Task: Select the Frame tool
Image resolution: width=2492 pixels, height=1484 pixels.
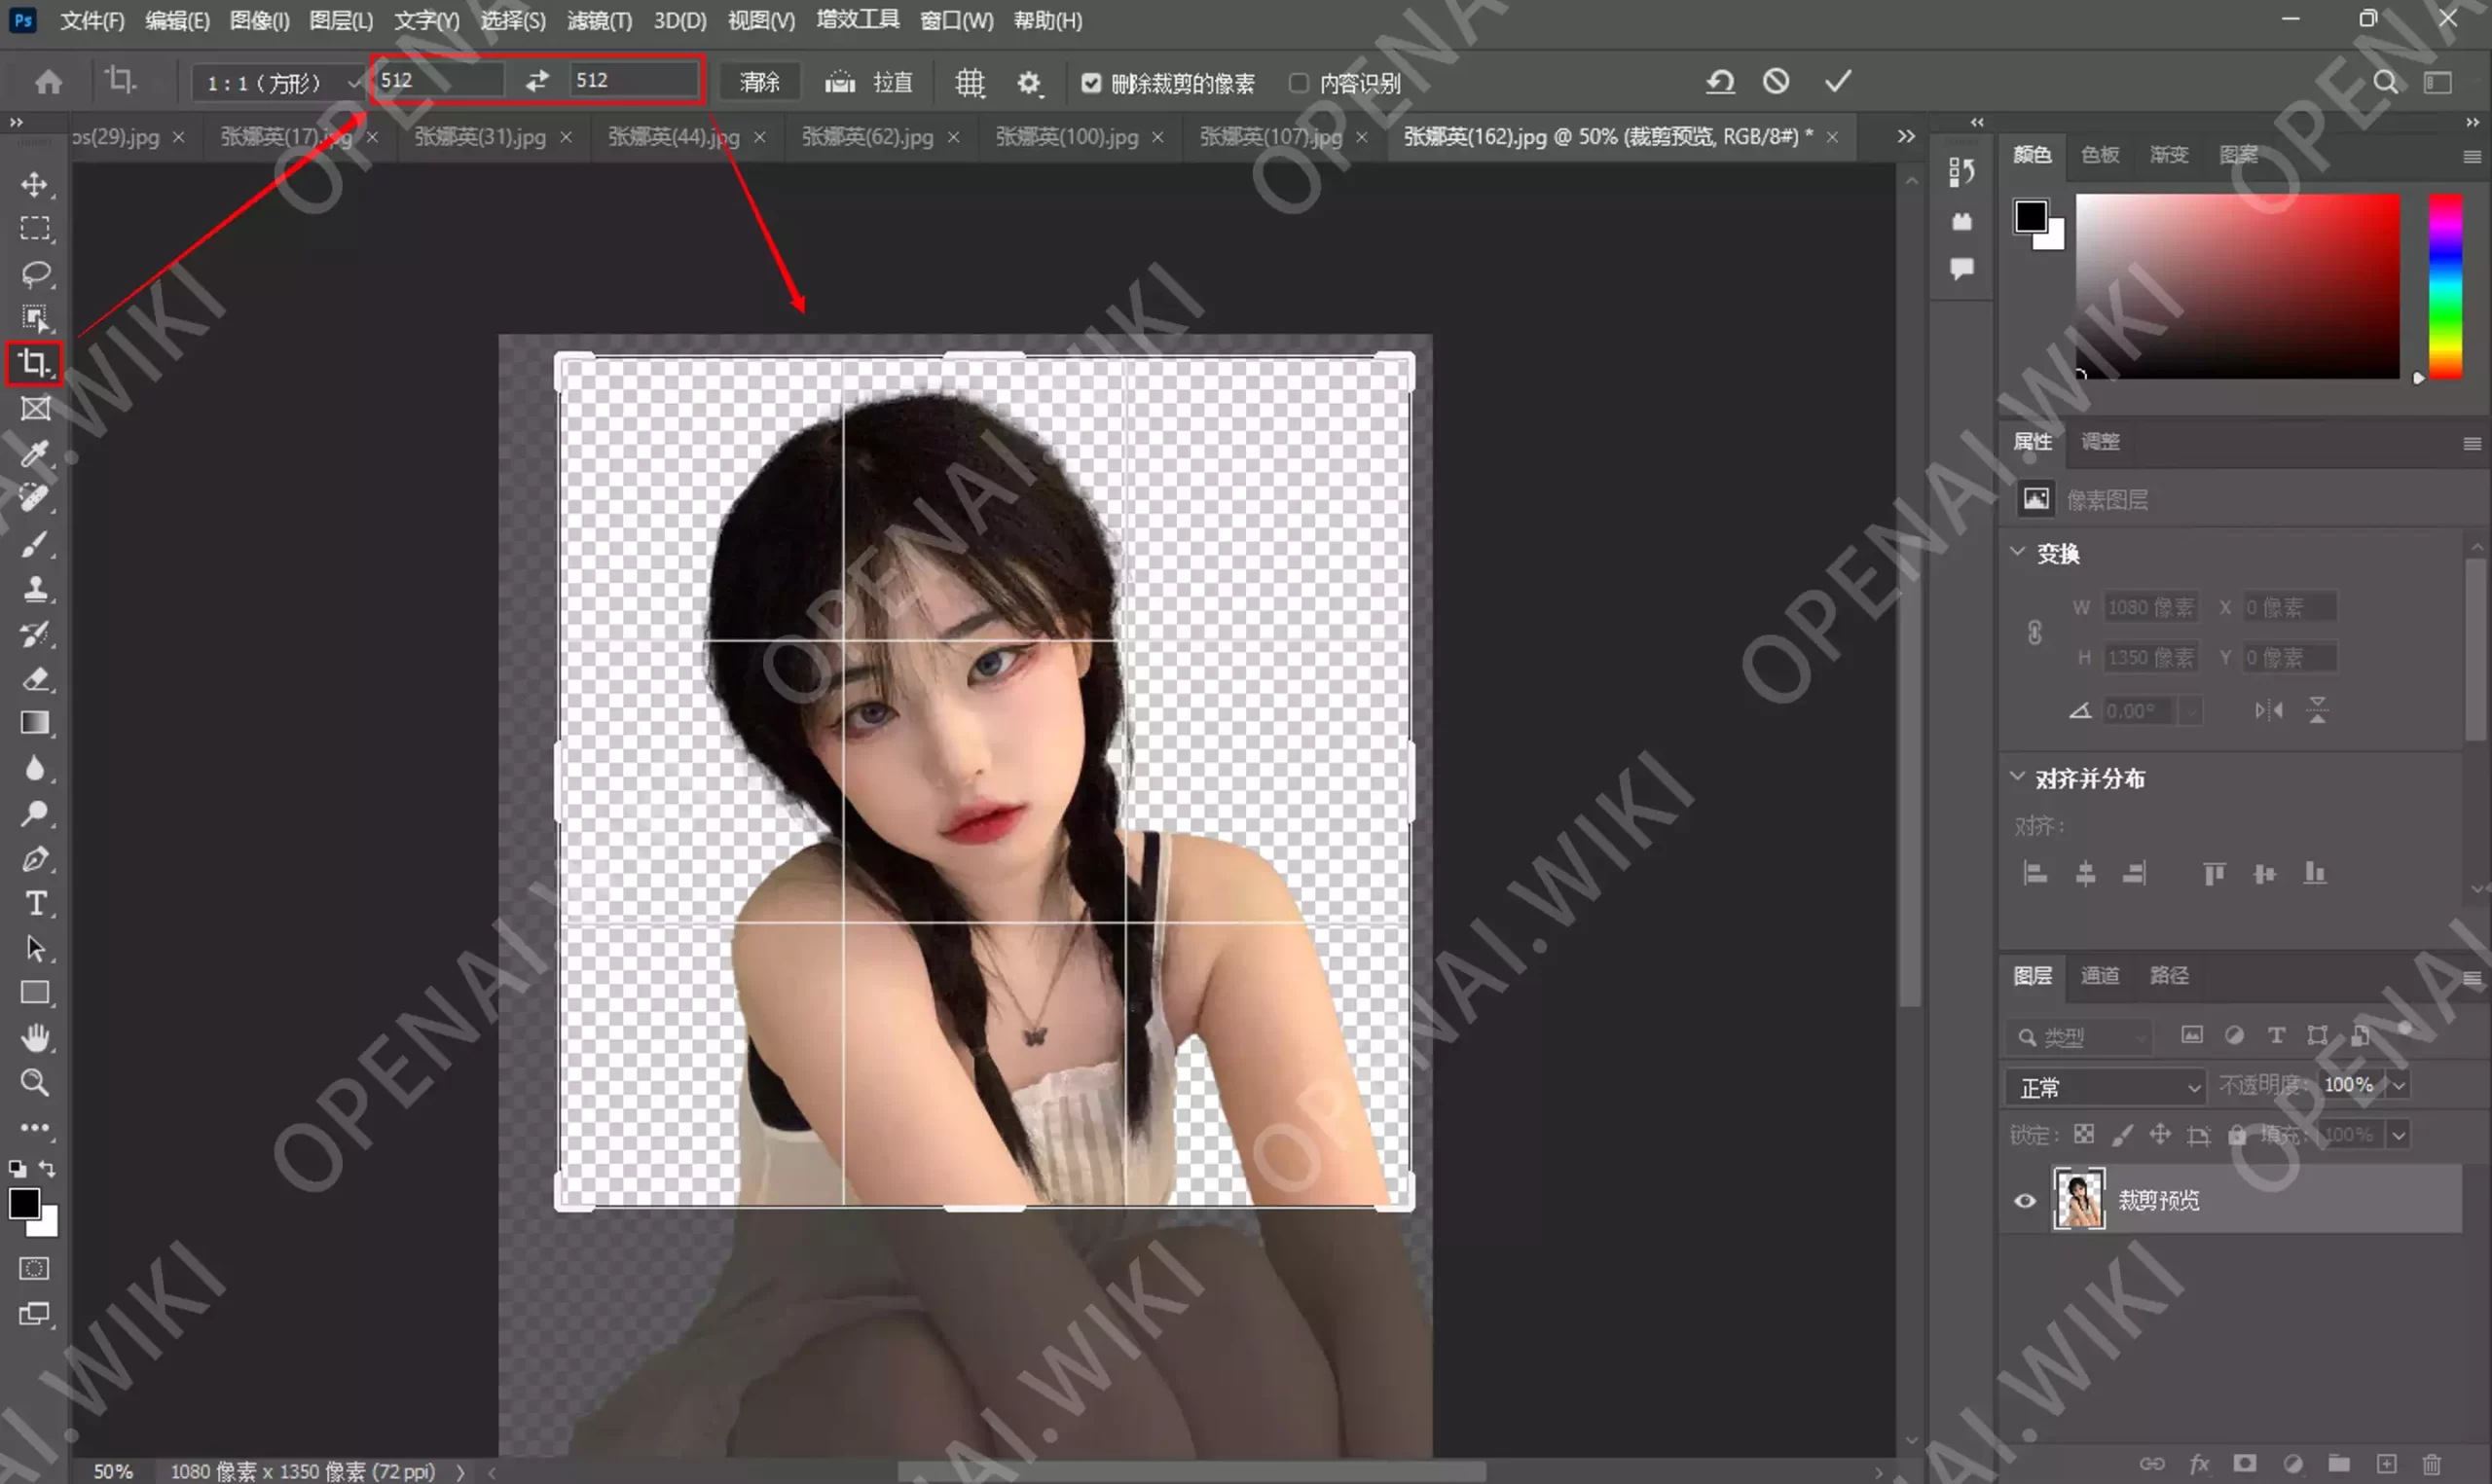Action: click(x=35, y=409)
